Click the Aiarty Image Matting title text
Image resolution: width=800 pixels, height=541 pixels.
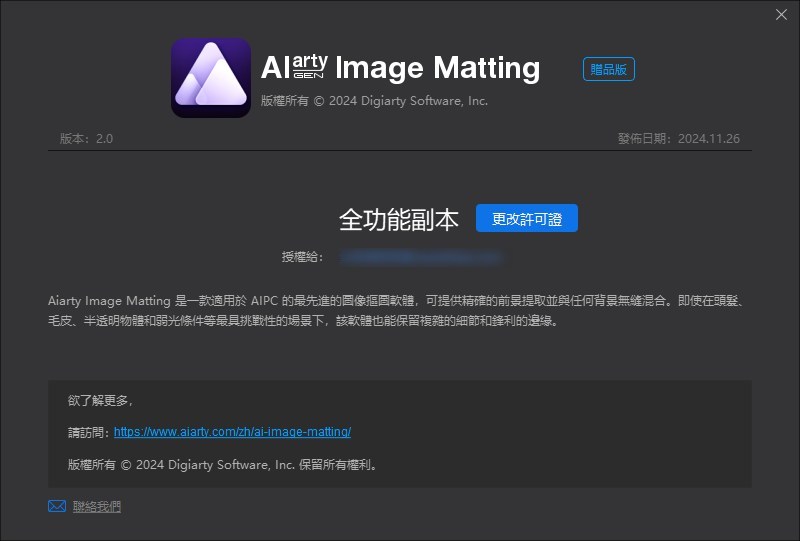pyautogui.click(x=401, y=68)
